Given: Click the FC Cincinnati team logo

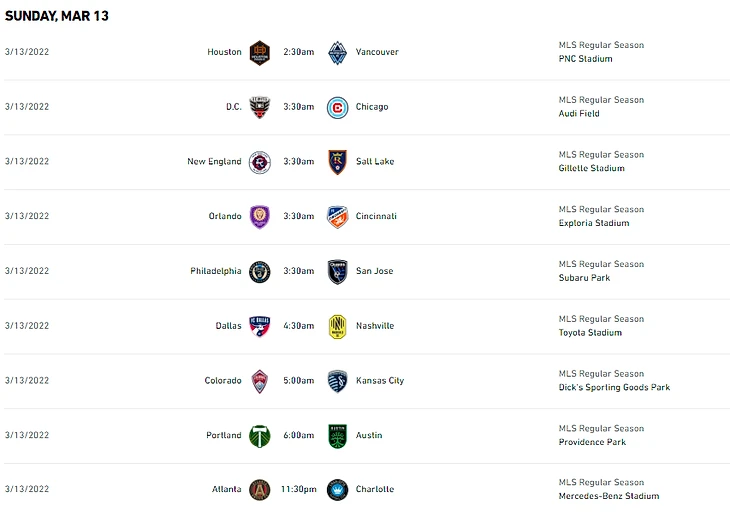Looking at the screenshot, I should tap(337, 217).
